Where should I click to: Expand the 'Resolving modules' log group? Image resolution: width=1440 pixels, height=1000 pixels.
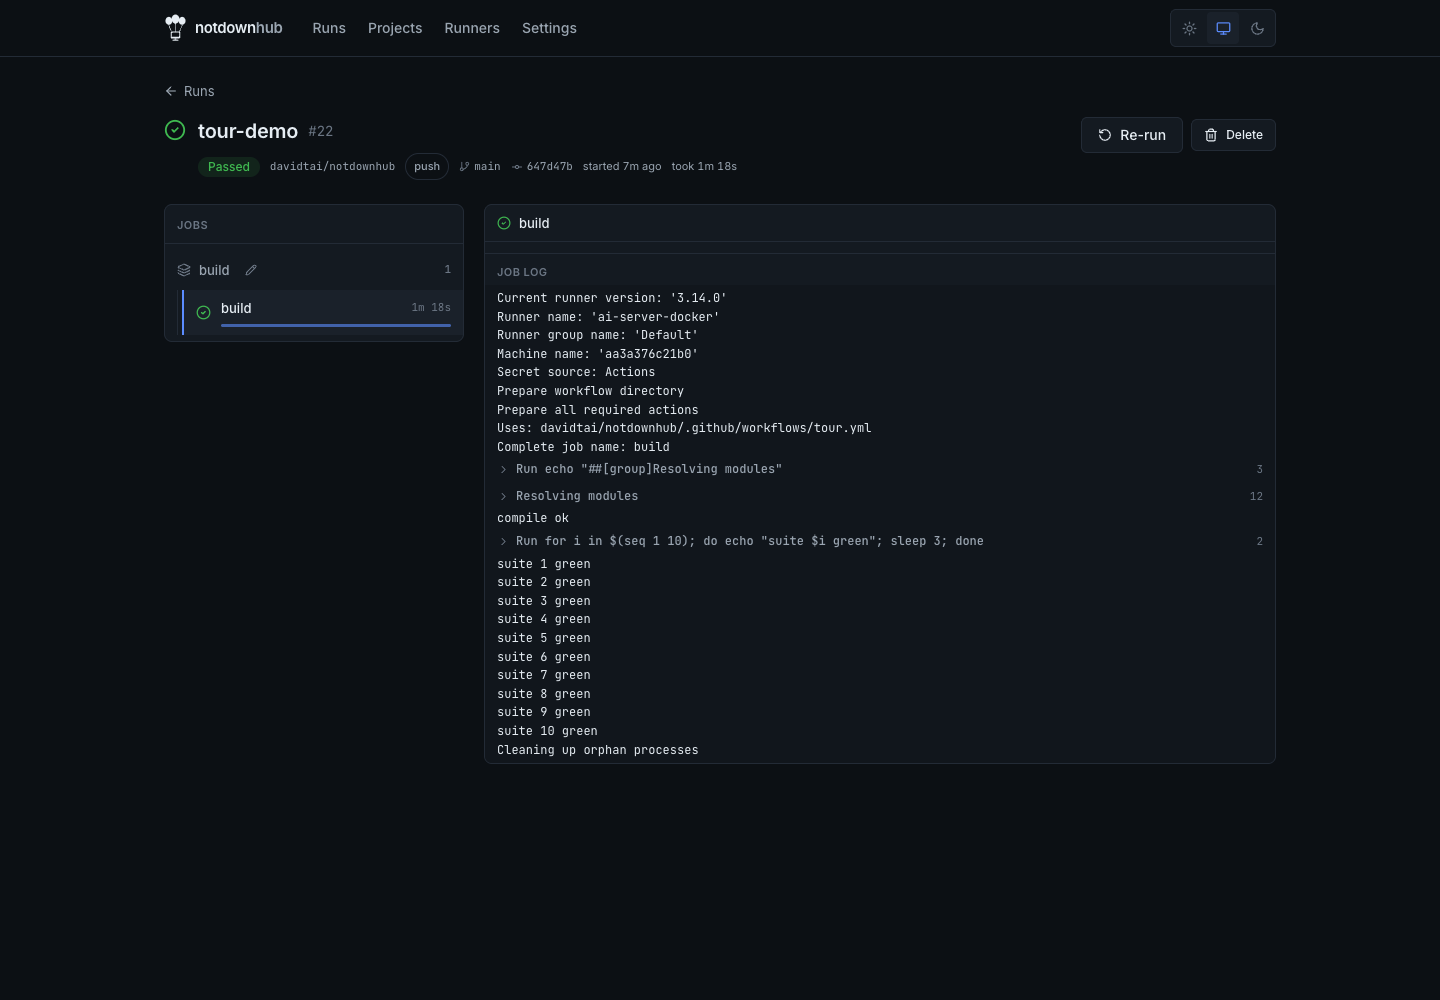tap(880, 496)
